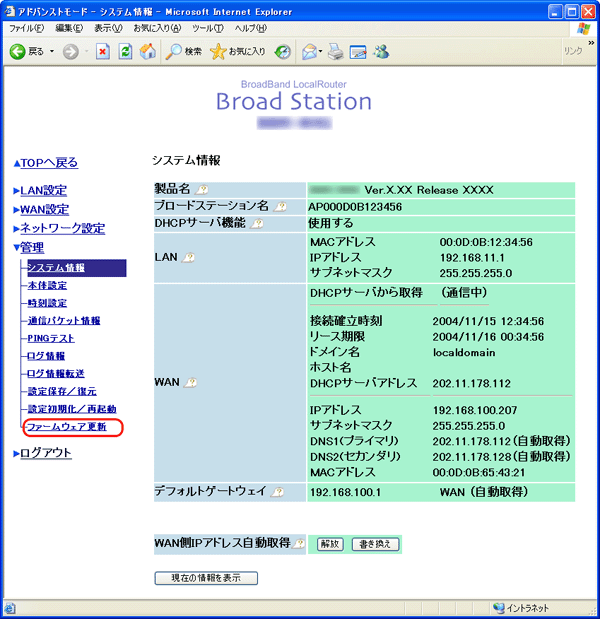This screenshot has width=600, height=619.
Task: Click help icon beside 製品名
Action: tap(202, 190)
